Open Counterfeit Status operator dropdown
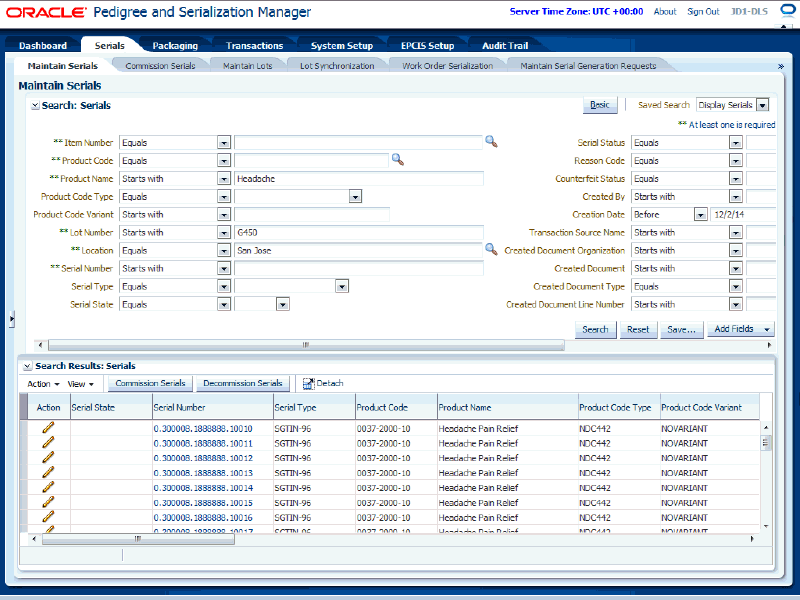800x600 pixels. (x=735, y=179)
